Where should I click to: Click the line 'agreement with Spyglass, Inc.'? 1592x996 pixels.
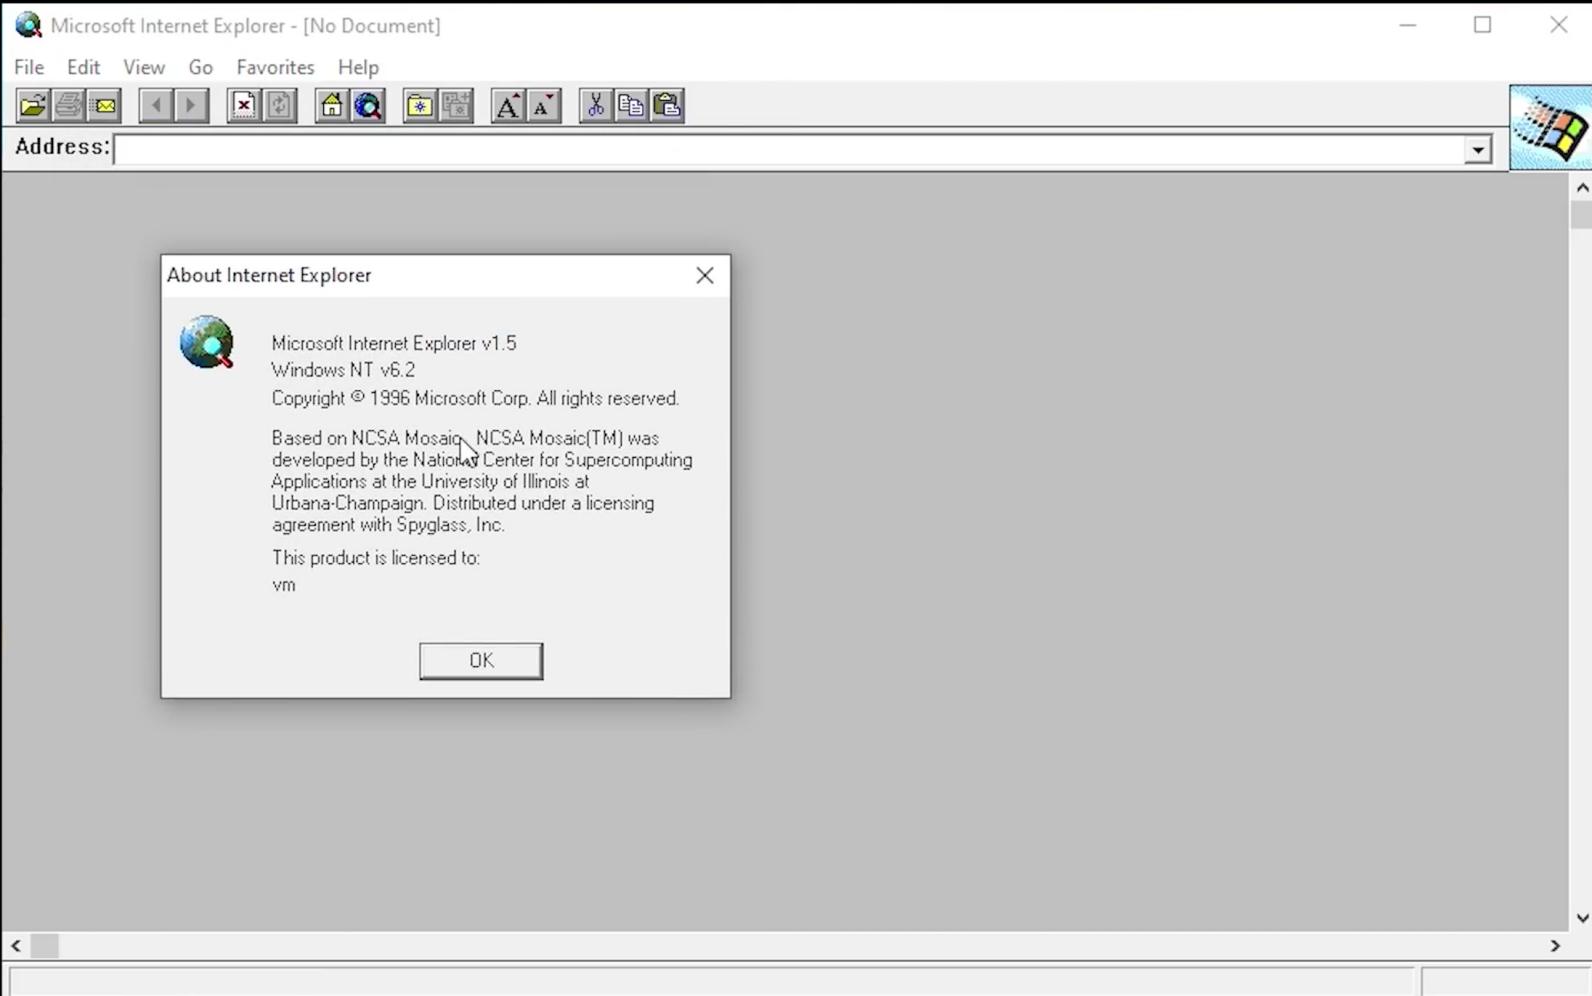pyautogui.click(x=388, y=525)
